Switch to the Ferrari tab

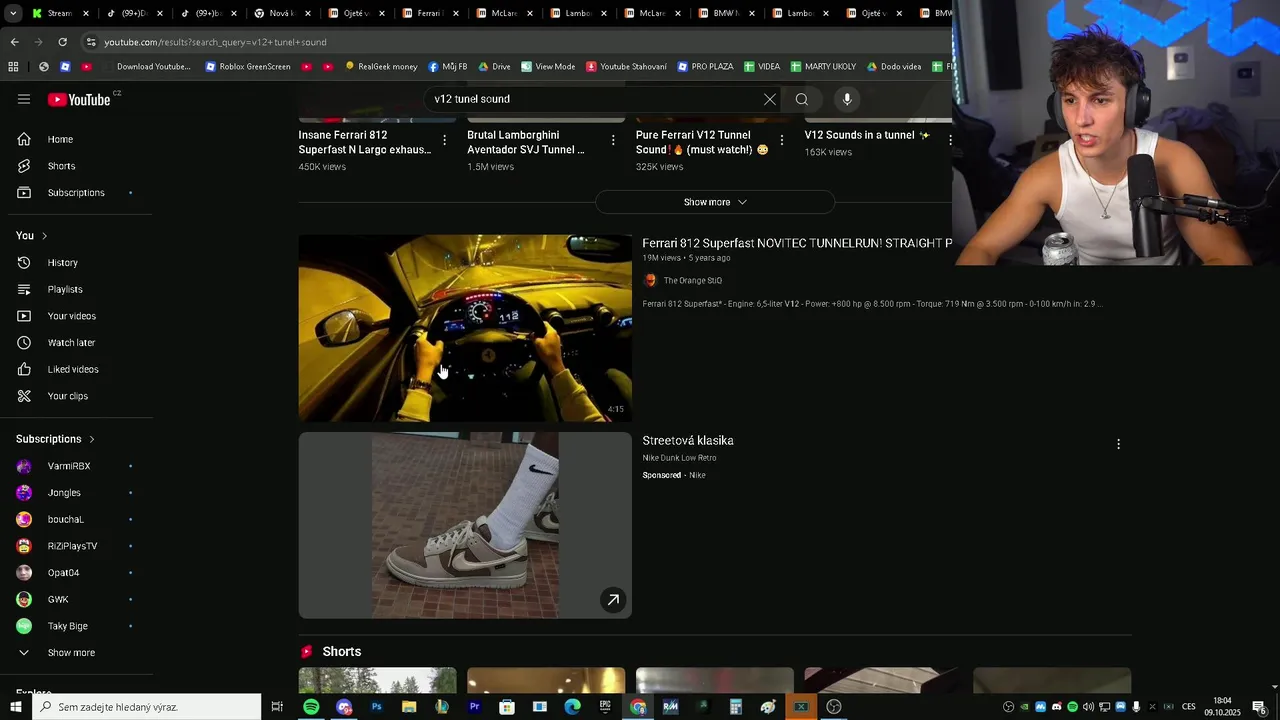(x=429, y=13)
